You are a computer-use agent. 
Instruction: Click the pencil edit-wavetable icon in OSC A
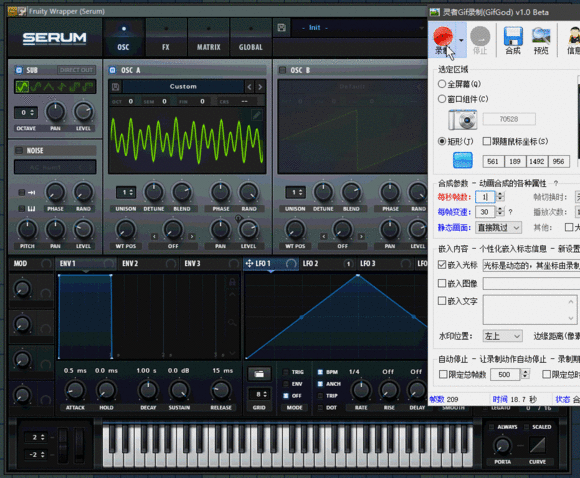click(x=256, y=115)
